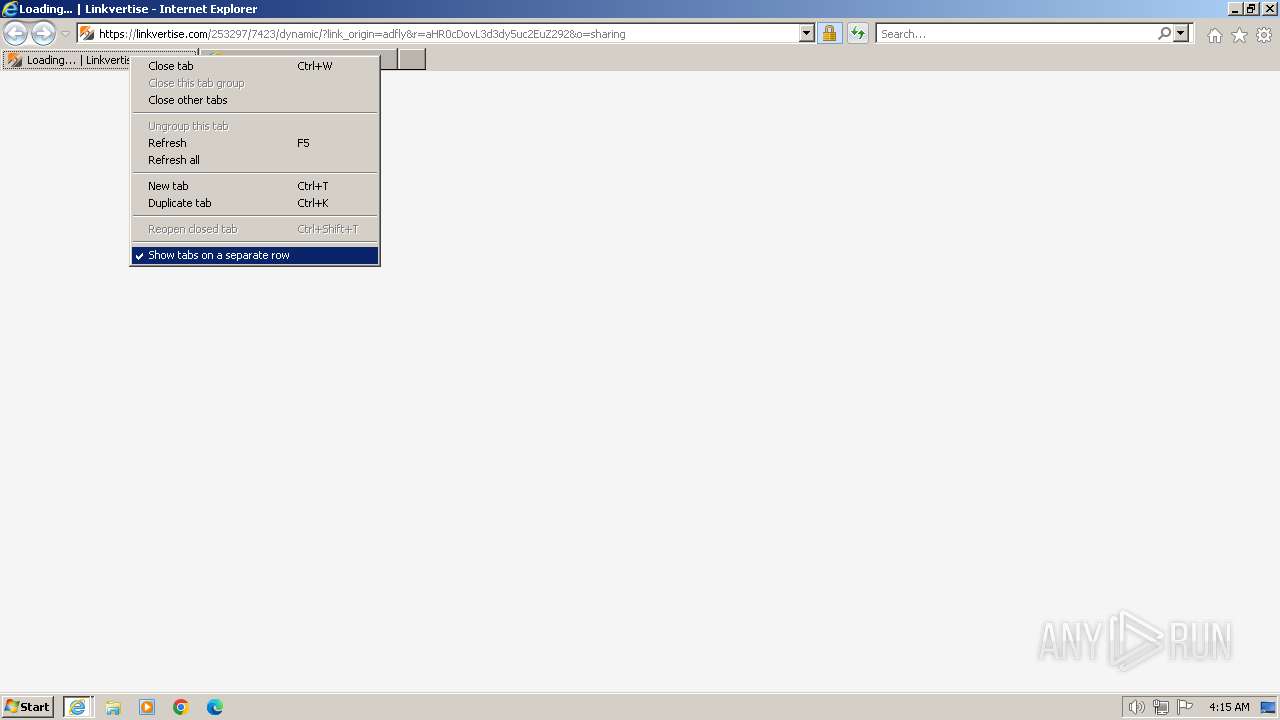This screenshot has width=1280, height=720.
Task: Click the Forward navigation arrow
Action: [x=43, y=34]
